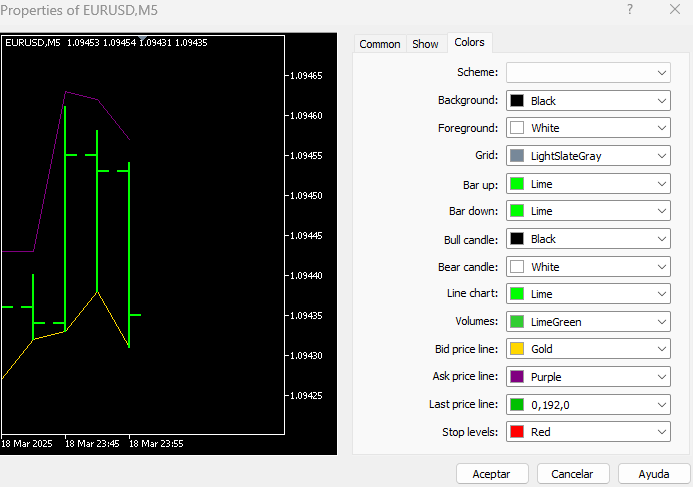The height and width of the screenshot is (487, 693).
Task: Click the 18 Mar 2025 date label
Action: point(27,443)
